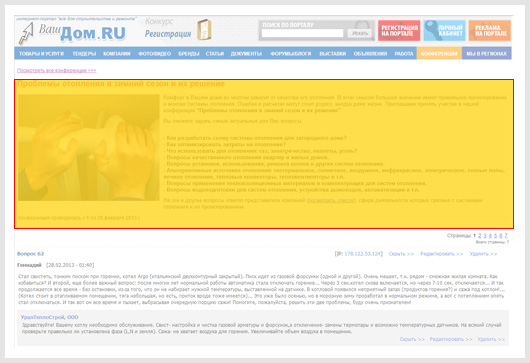Go to Товары и услуги menu
The width and height of the screenshot is (530, 363).
[x=41, y=53]
